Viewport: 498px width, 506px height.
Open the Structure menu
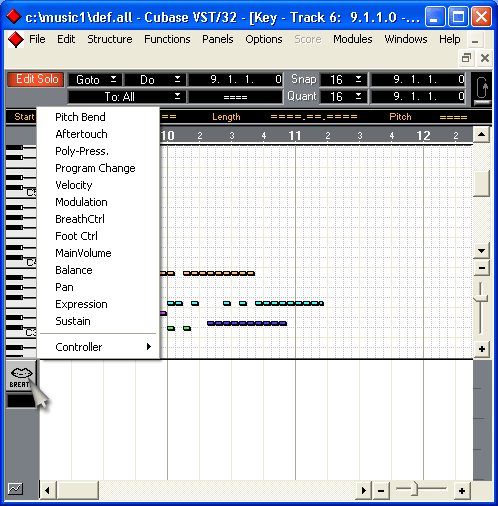(x=110, y=39)
